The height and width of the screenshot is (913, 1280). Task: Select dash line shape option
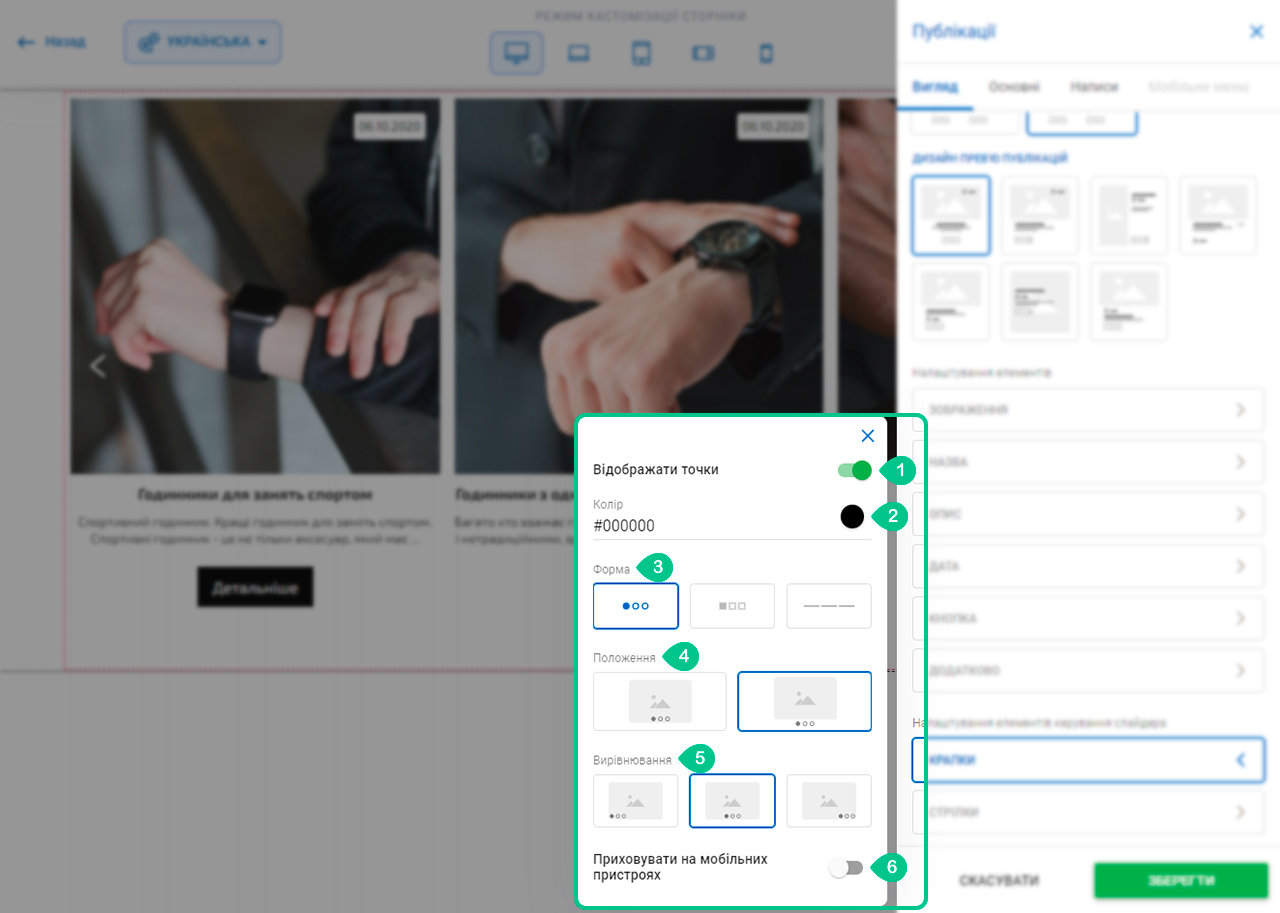(829, 606)
